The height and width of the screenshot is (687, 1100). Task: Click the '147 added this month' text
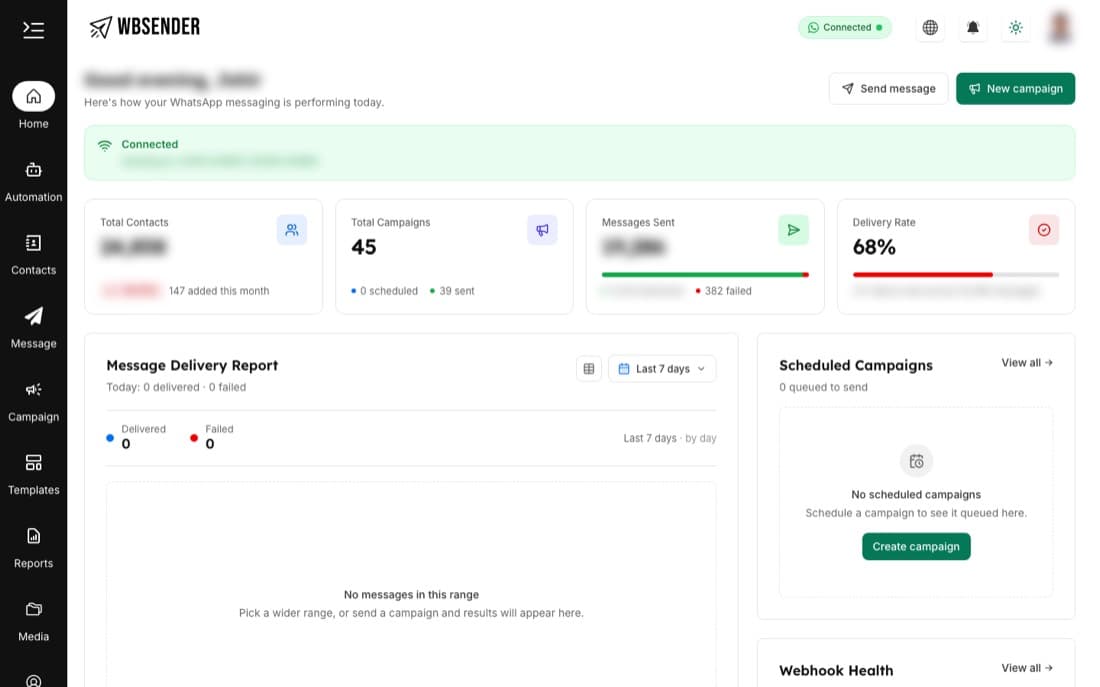coord(219,291)
